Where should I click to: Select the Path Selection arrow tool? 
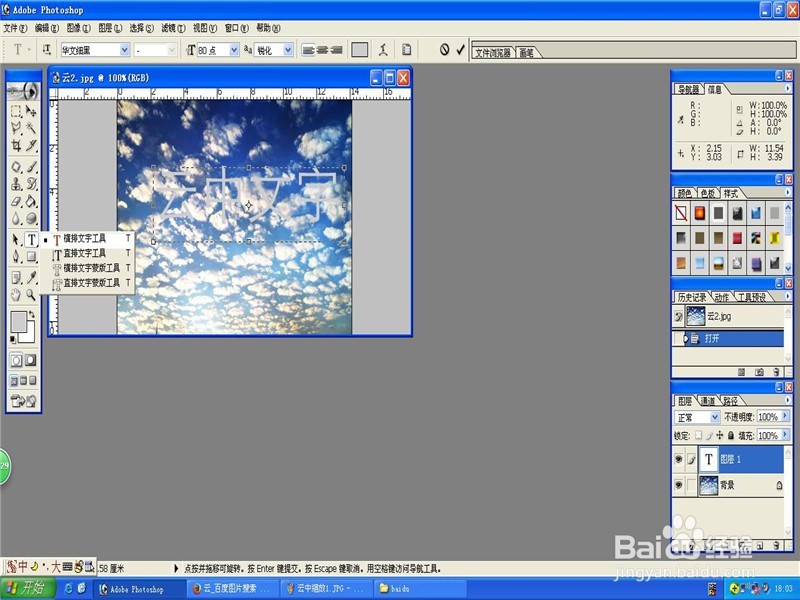click(16, 239)
